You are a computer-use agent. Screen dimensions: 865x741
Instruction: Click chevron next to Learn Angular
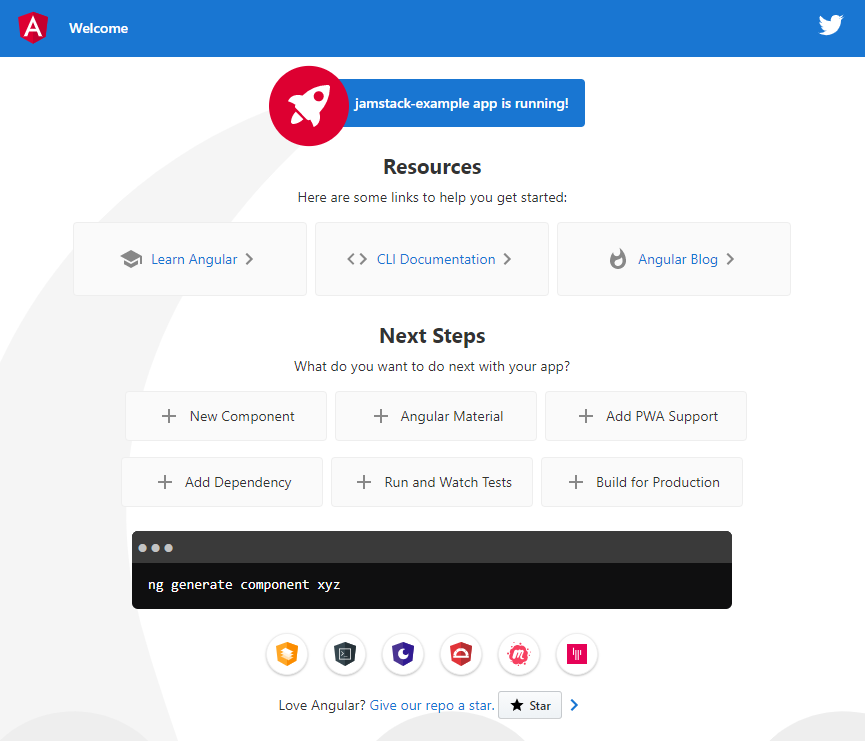(x=249, y=259)
